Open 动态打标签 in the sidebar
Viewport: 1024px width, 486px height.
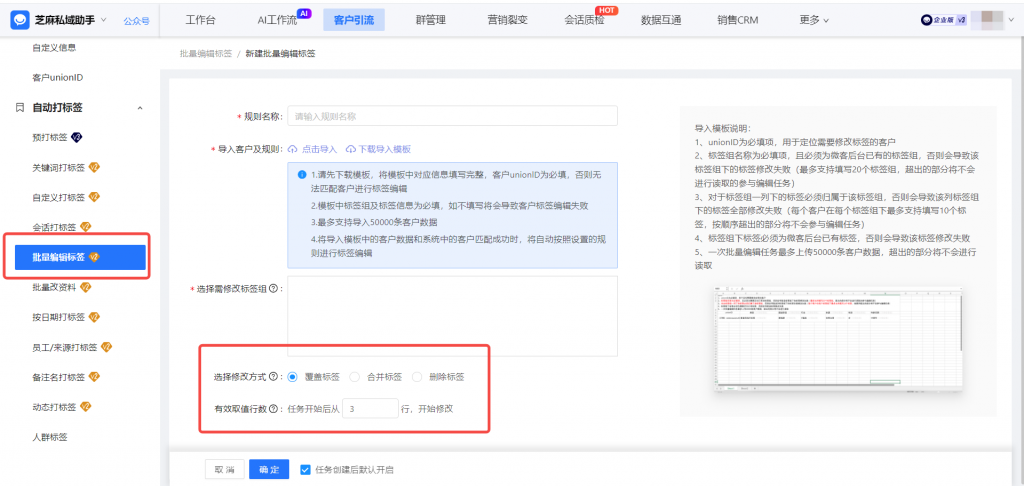tap(54, 407)
